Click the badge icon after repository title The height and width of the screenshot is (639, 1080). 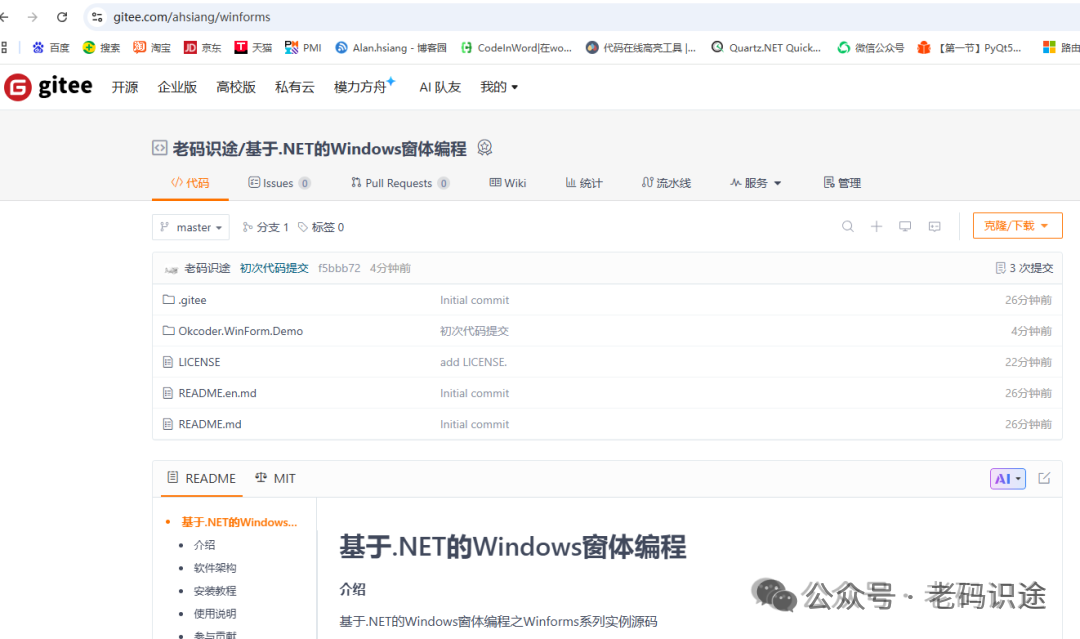[x=485, y=147]
